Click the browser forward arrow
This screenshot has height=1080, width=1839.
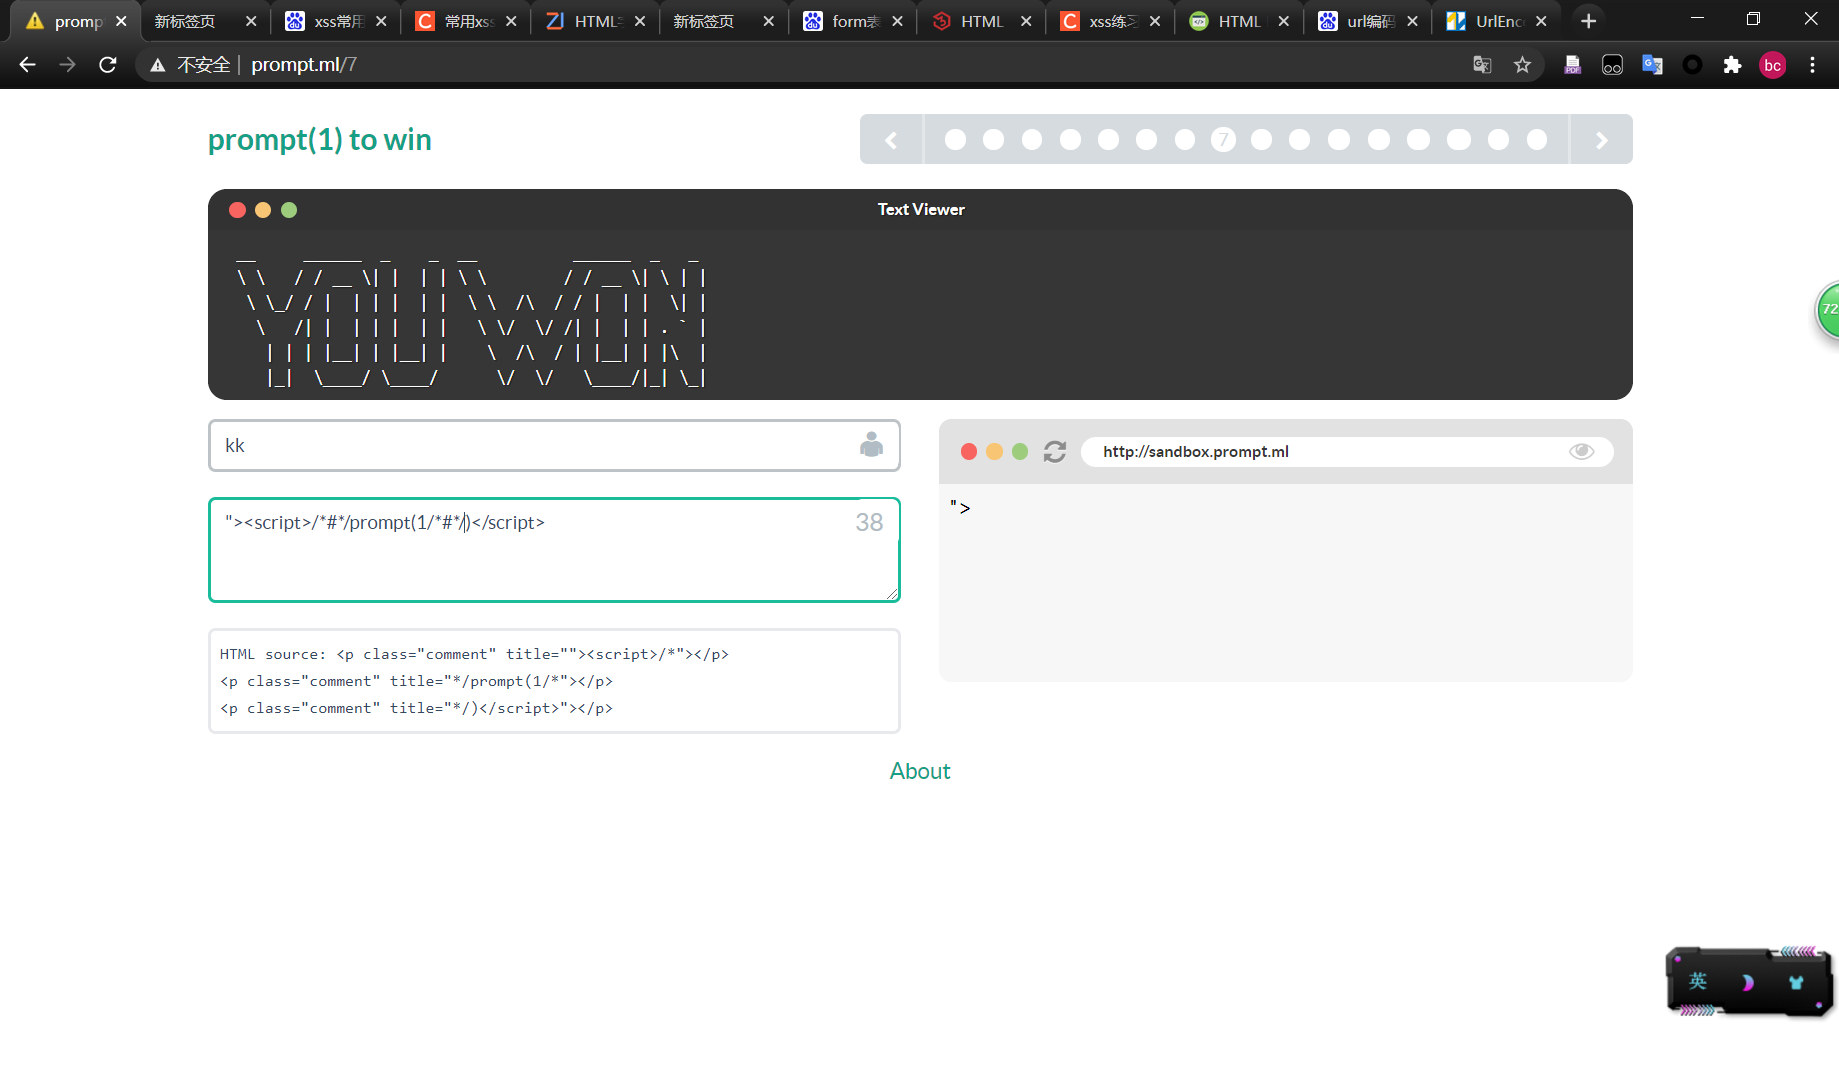click(67, 65)
